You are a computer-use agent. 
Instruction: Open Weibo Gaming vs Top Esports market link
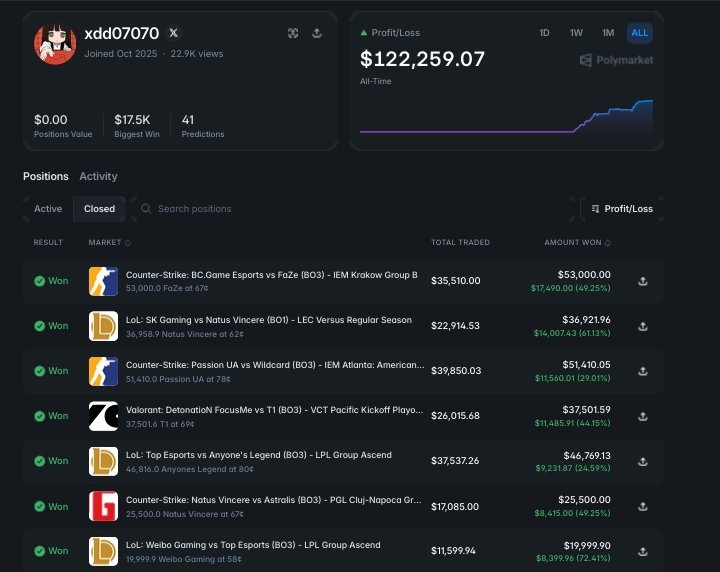point(253,545)
